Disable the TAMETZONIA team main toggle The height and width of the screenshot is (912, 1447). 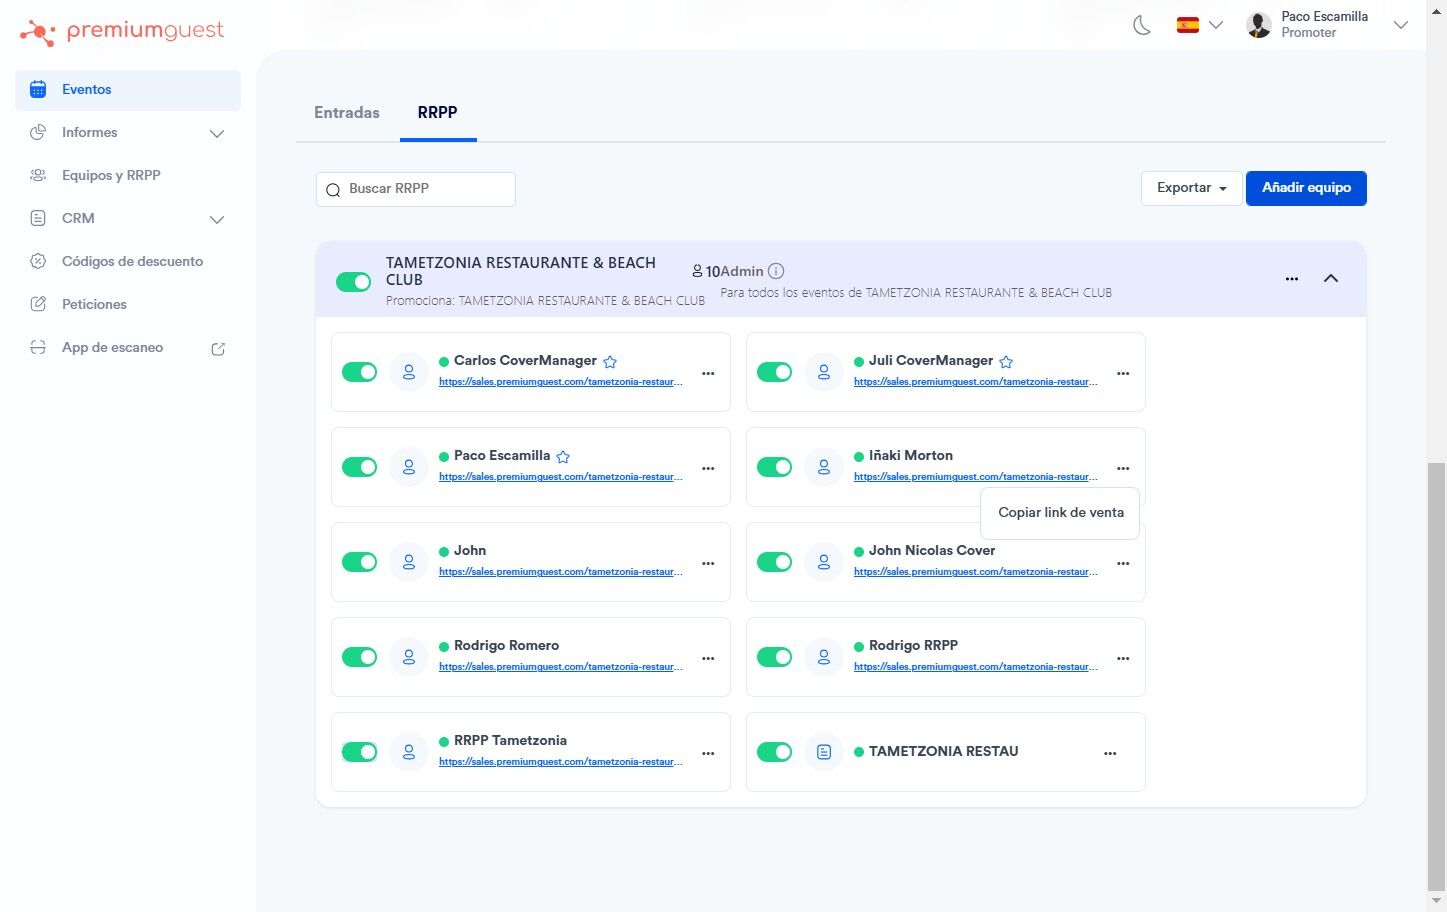tap(353, 282)
